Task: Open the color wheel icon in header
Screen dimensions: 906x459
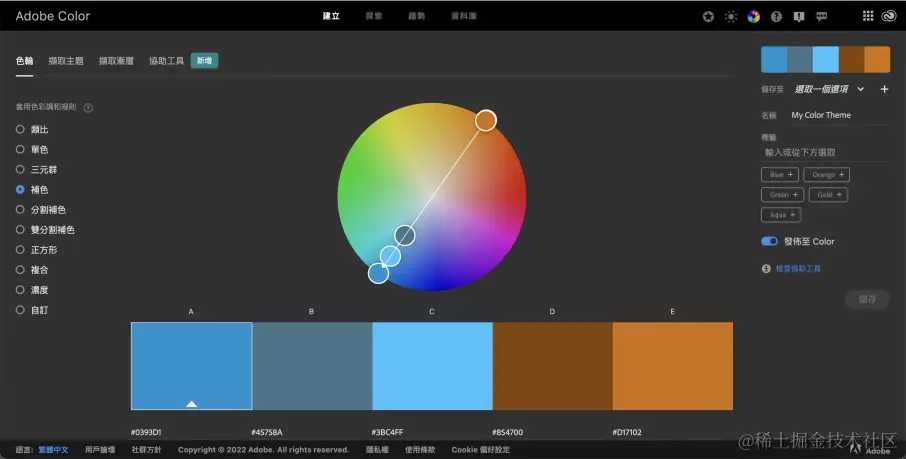Action: (x=753, y=17)
